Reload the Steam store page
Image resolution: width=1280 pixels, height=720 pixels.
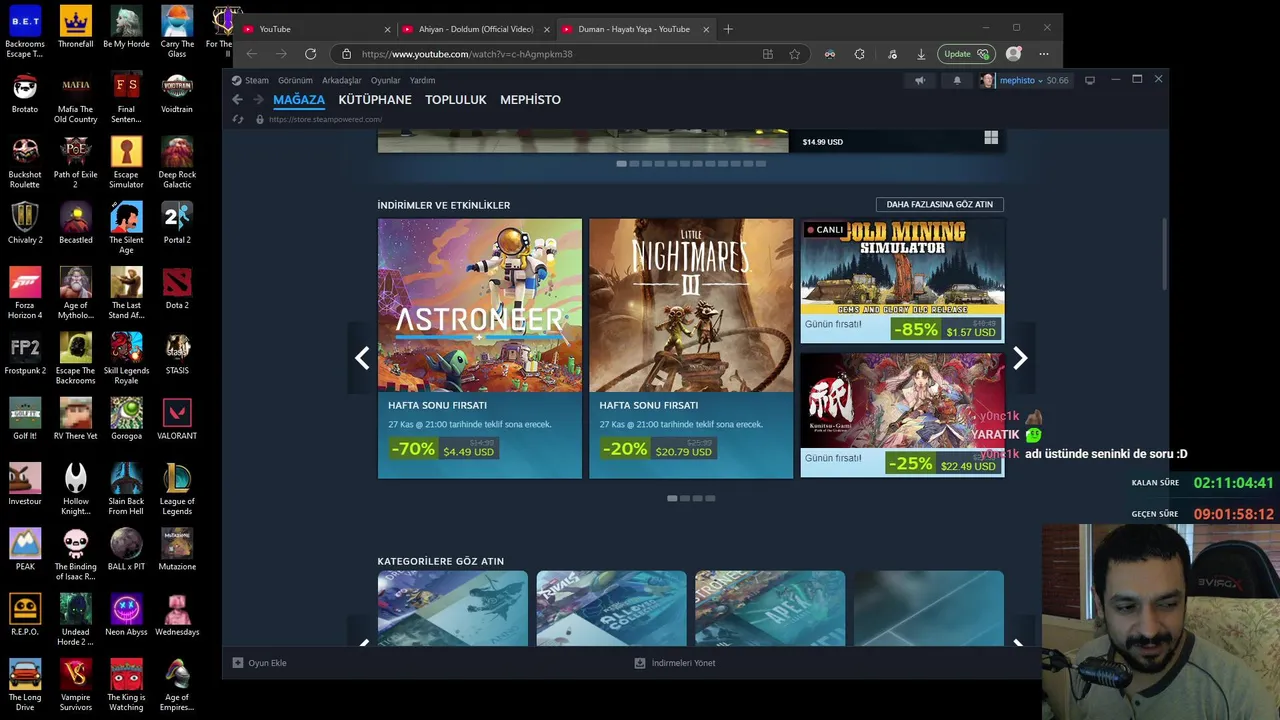(x=238, y=119)
